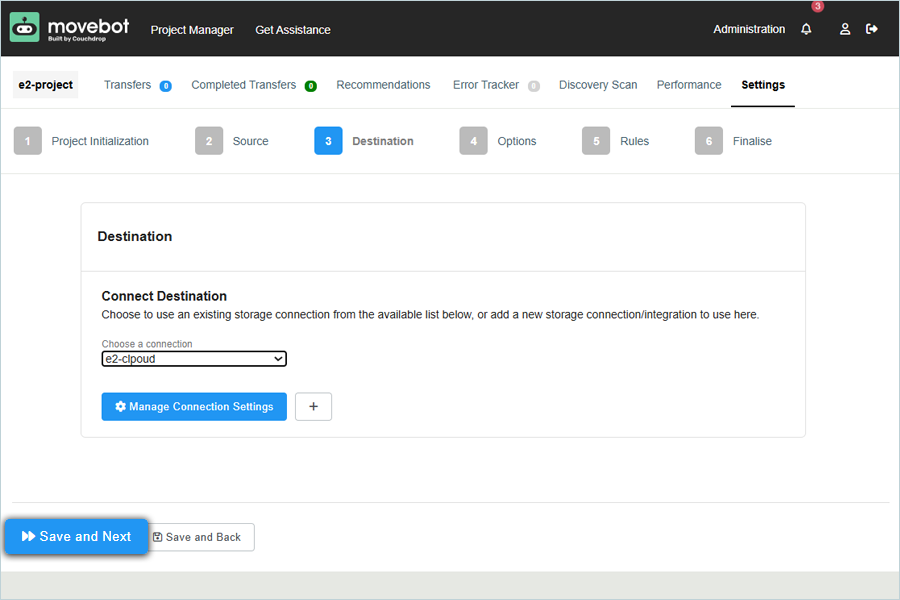Go to step 2 Source

coord(232,141)
